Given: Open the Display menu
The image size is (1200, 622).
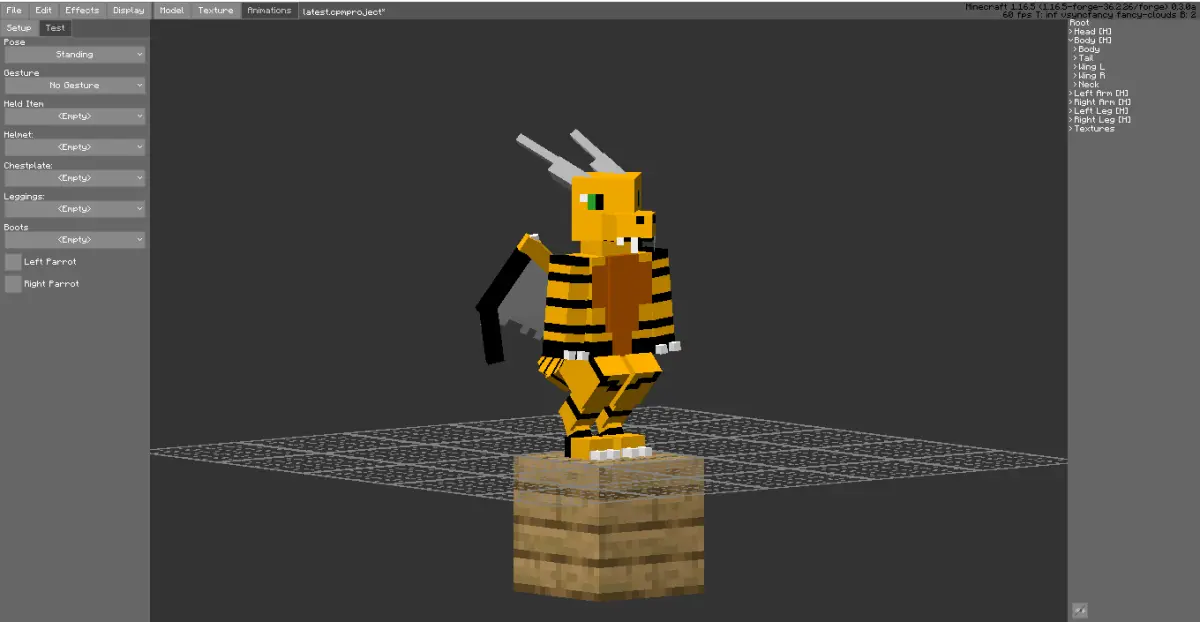Looking at the screenshot, I should [128, 10].
